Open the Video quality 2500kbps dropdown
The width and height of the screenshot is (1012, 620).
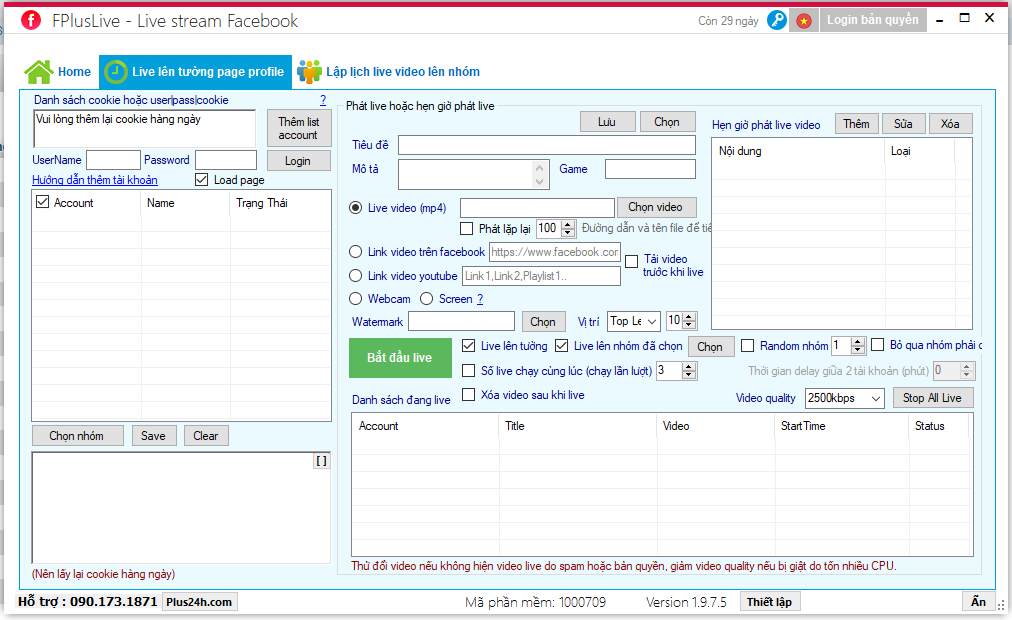click(x=844, y=398)
